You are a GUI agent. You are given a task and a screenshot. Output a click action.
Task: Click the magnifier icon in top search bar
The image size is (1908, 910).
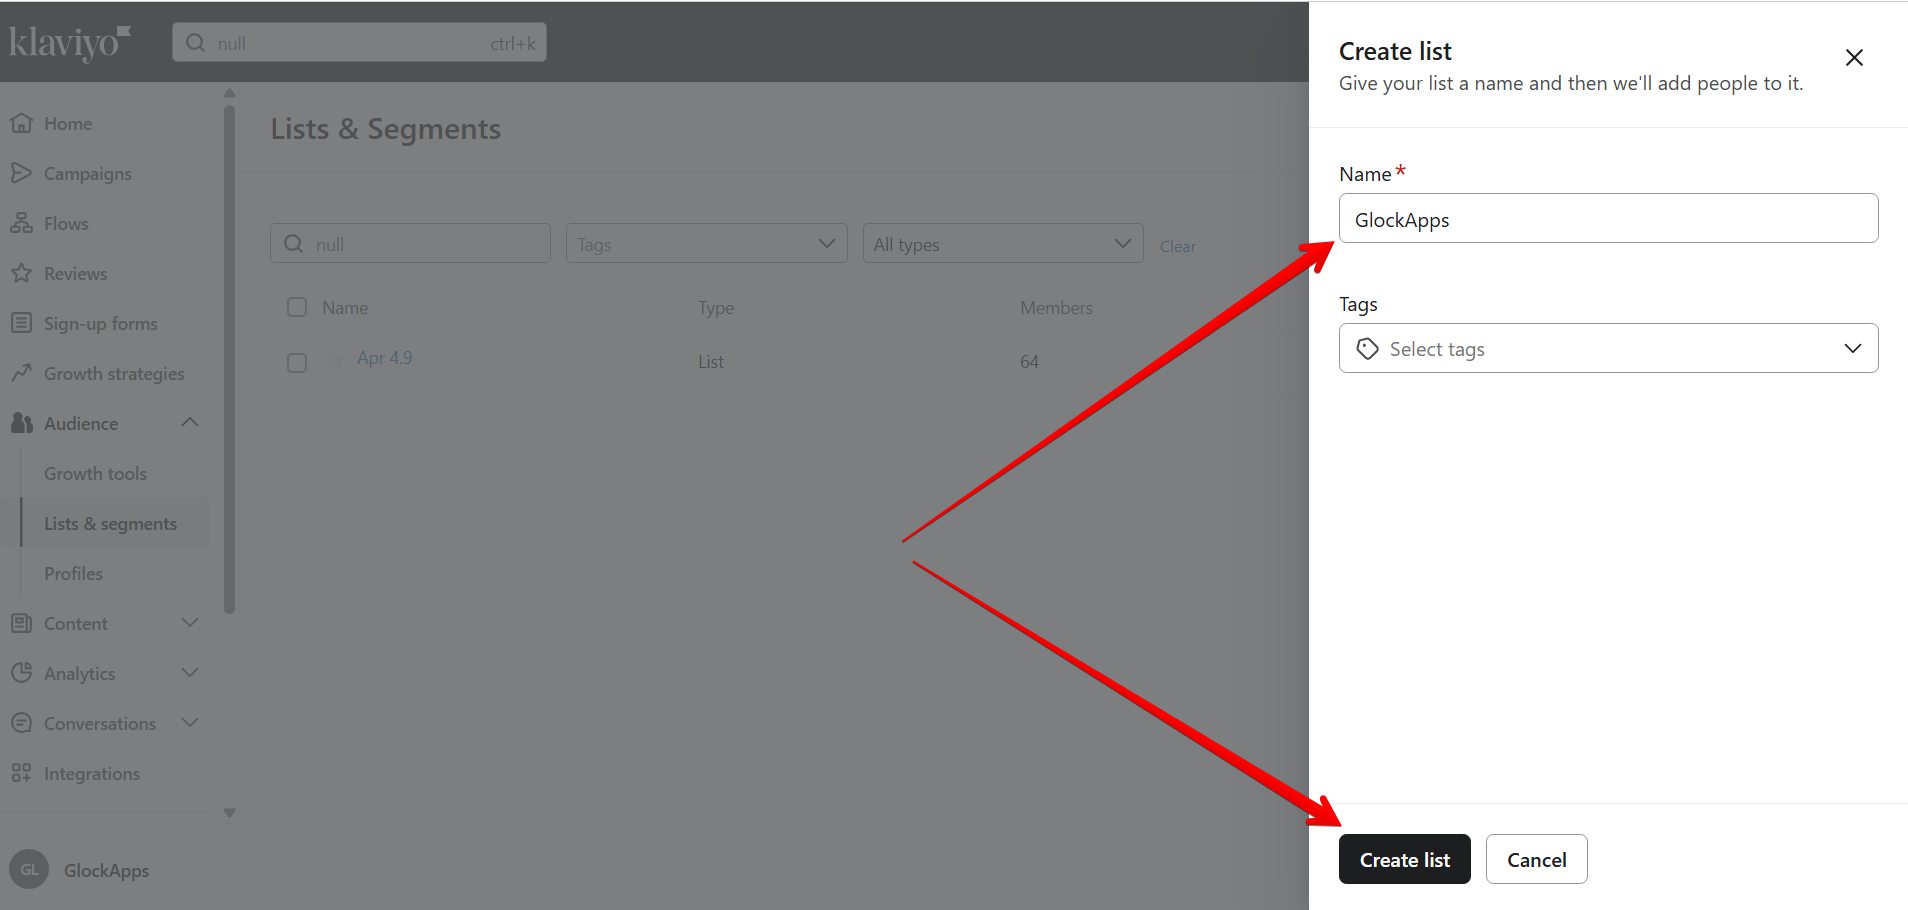click(x=196, y=43)
